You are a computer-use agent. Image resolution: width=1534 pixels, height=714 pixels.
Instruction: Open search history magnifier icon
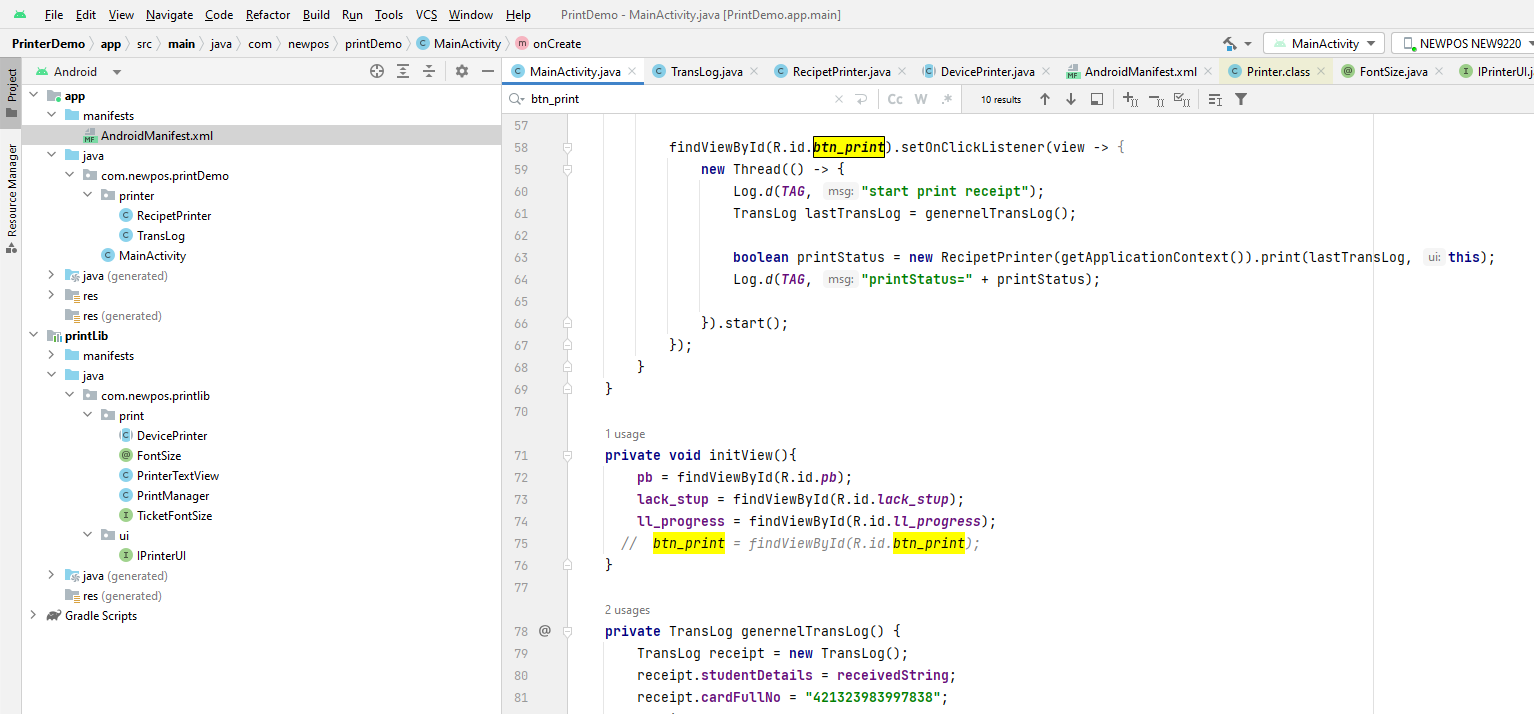[516, 99]
